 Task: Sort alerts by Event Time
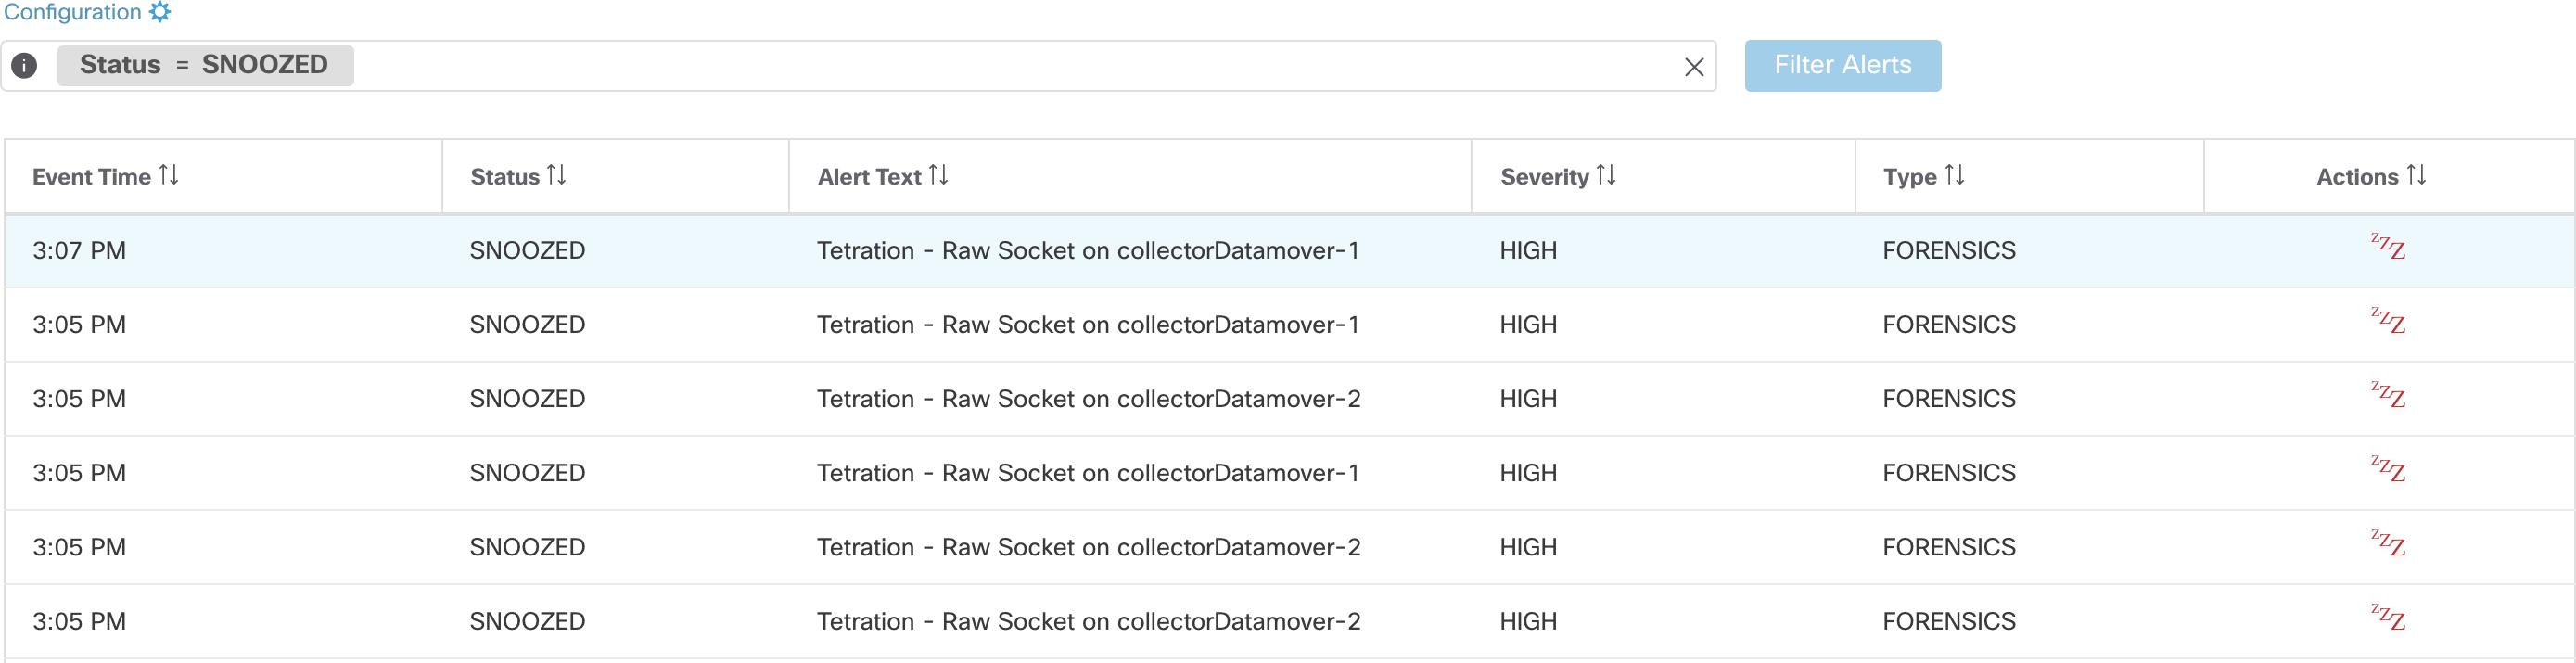pyautogui.click(x=169, y=176)
